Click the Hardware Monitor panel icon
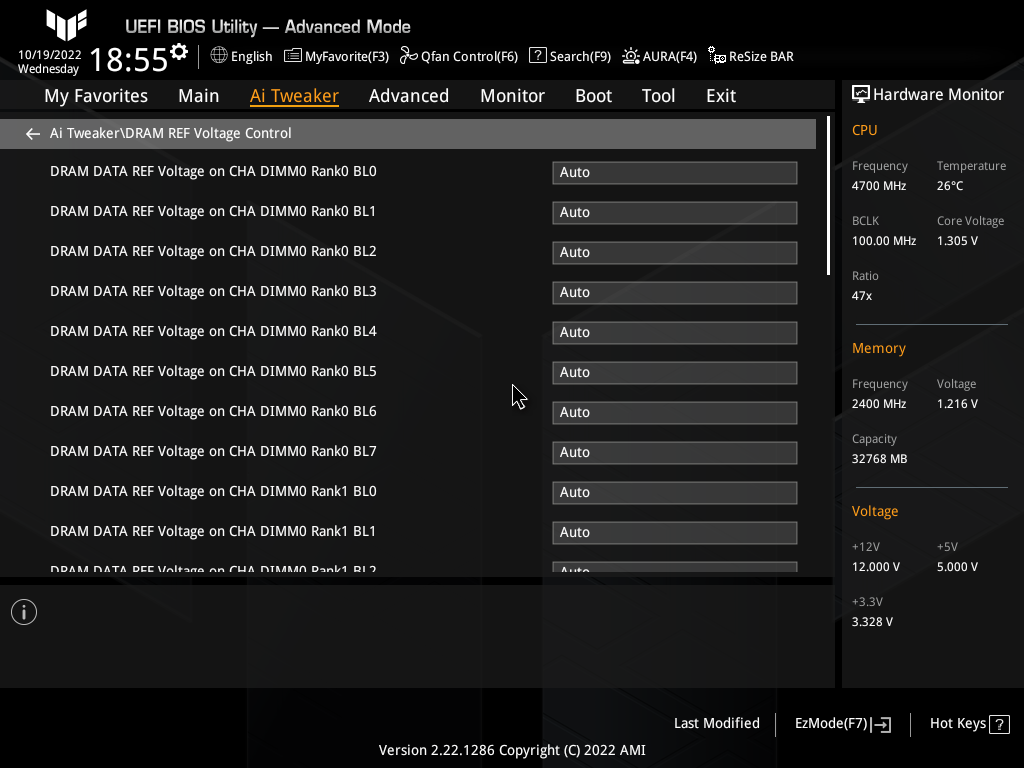Screen dimensions: 1024x768 coord(861,93)
